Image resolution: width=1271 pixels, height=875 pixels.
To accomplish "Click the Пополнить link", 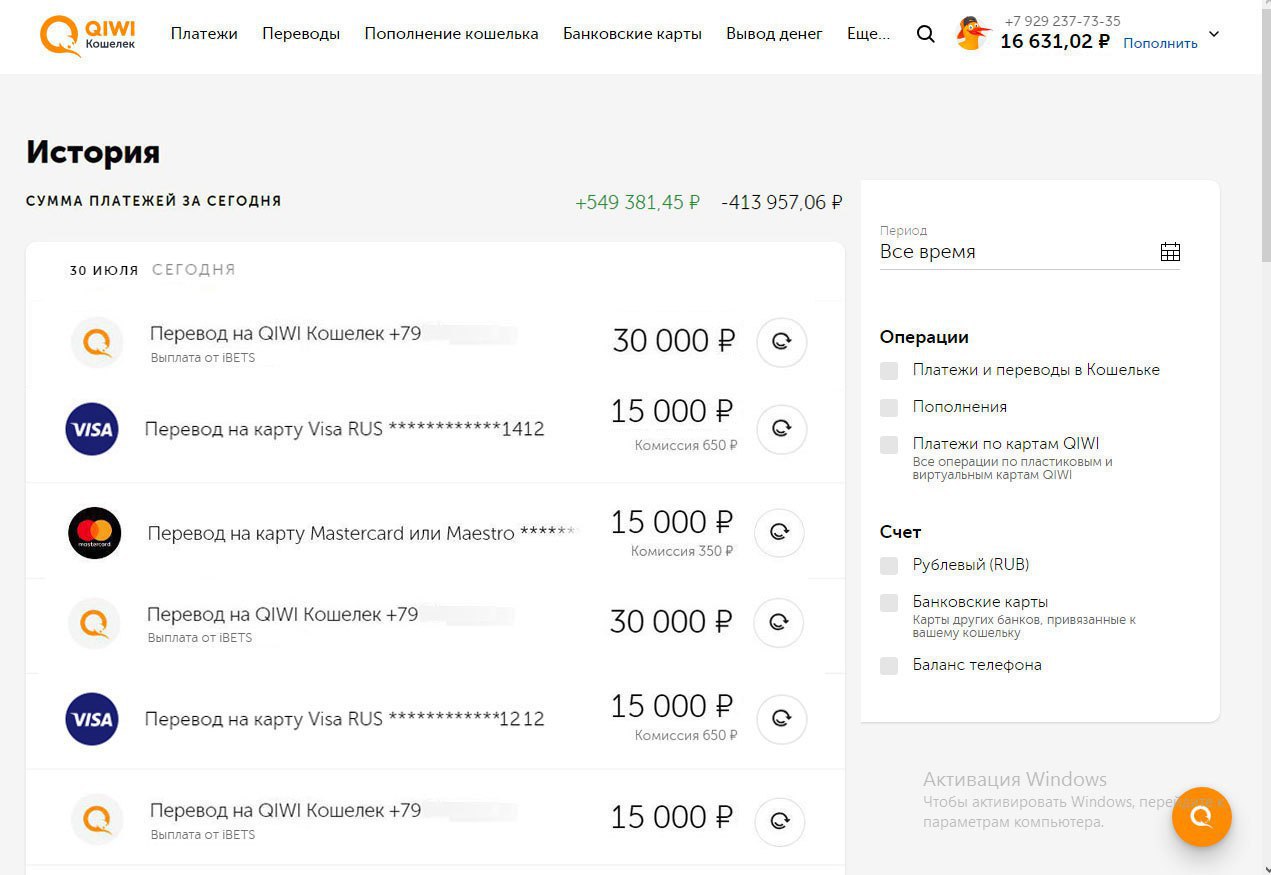I will tap(1160, 43).
